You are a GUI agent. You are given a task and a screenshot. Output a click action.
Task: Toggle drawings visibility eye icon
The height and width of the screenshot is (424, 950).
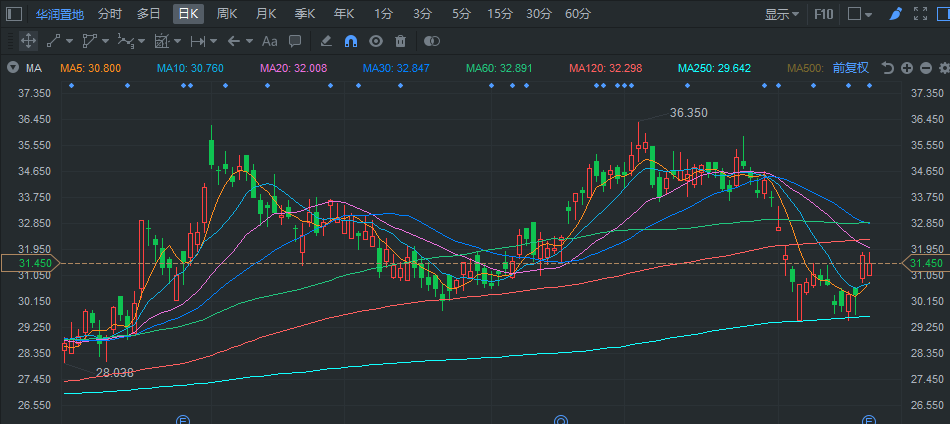coord(376,41)
